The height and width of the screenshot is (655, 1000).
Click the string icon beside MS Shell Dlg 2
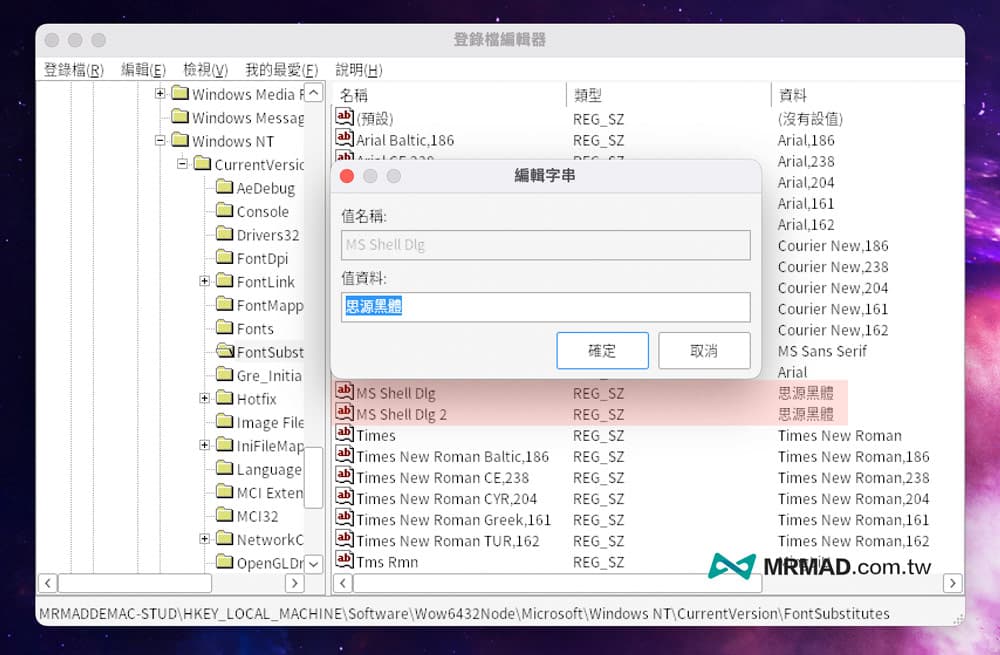point(344,414)
